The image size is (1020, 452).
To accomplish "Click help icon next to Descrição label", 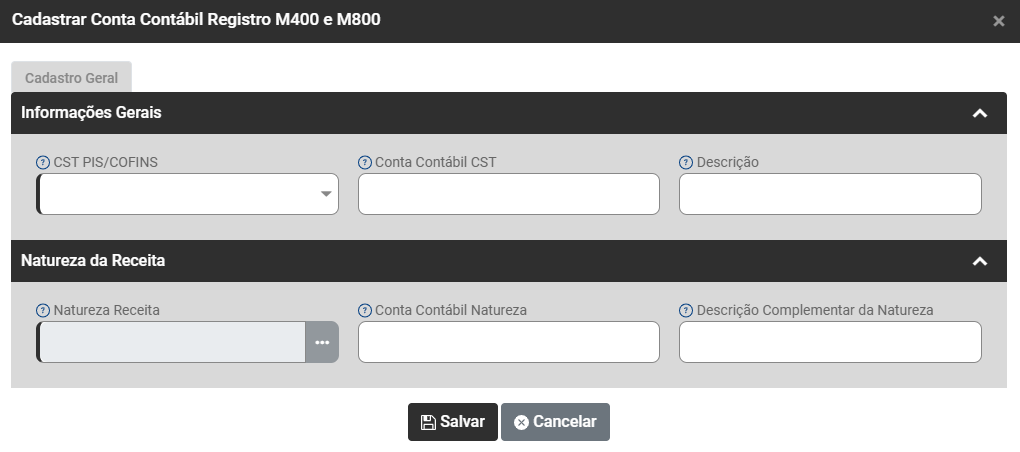I will (x=686, y=162).
